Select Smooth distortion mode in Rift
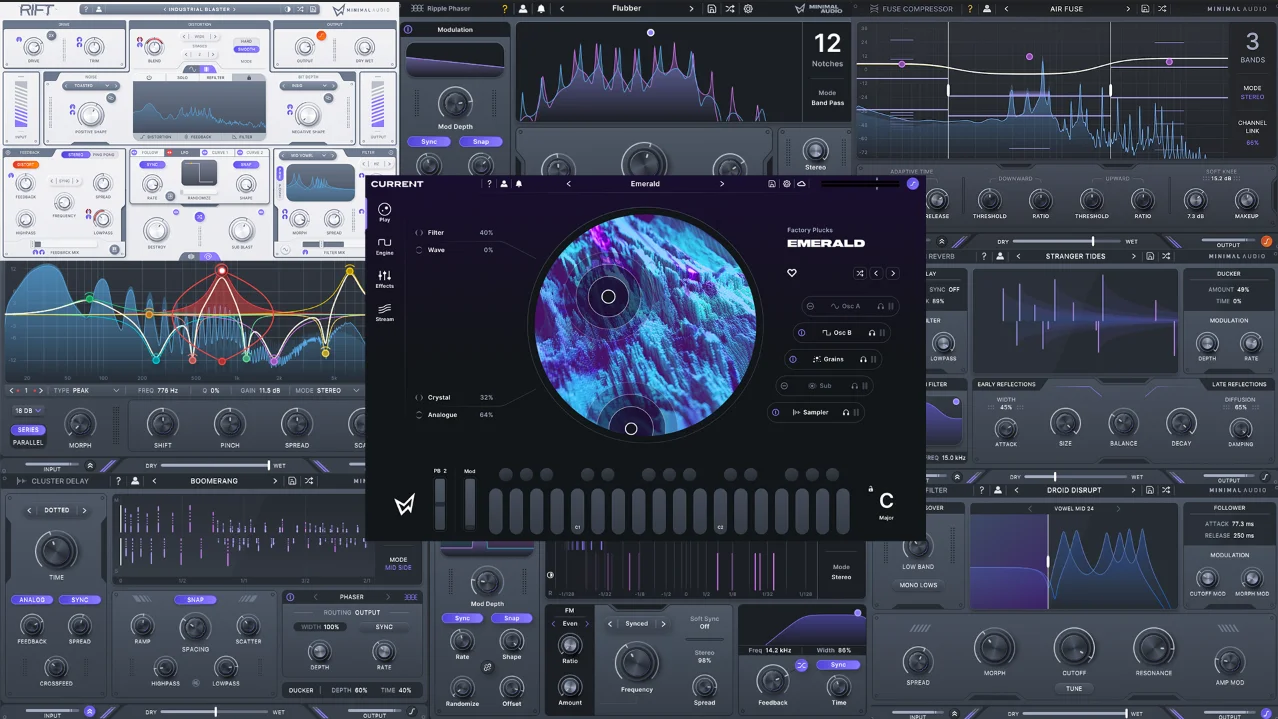1278x719 pixels. 245,49
